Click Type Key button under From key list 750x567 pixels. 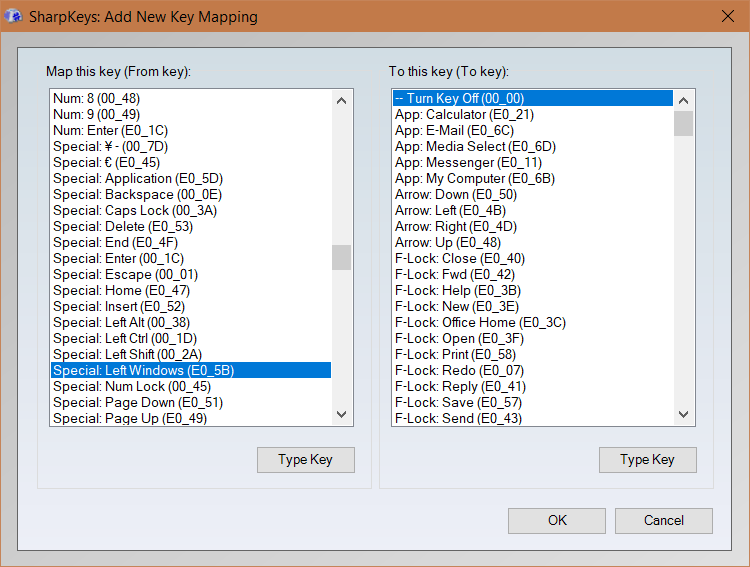(306, 460)
